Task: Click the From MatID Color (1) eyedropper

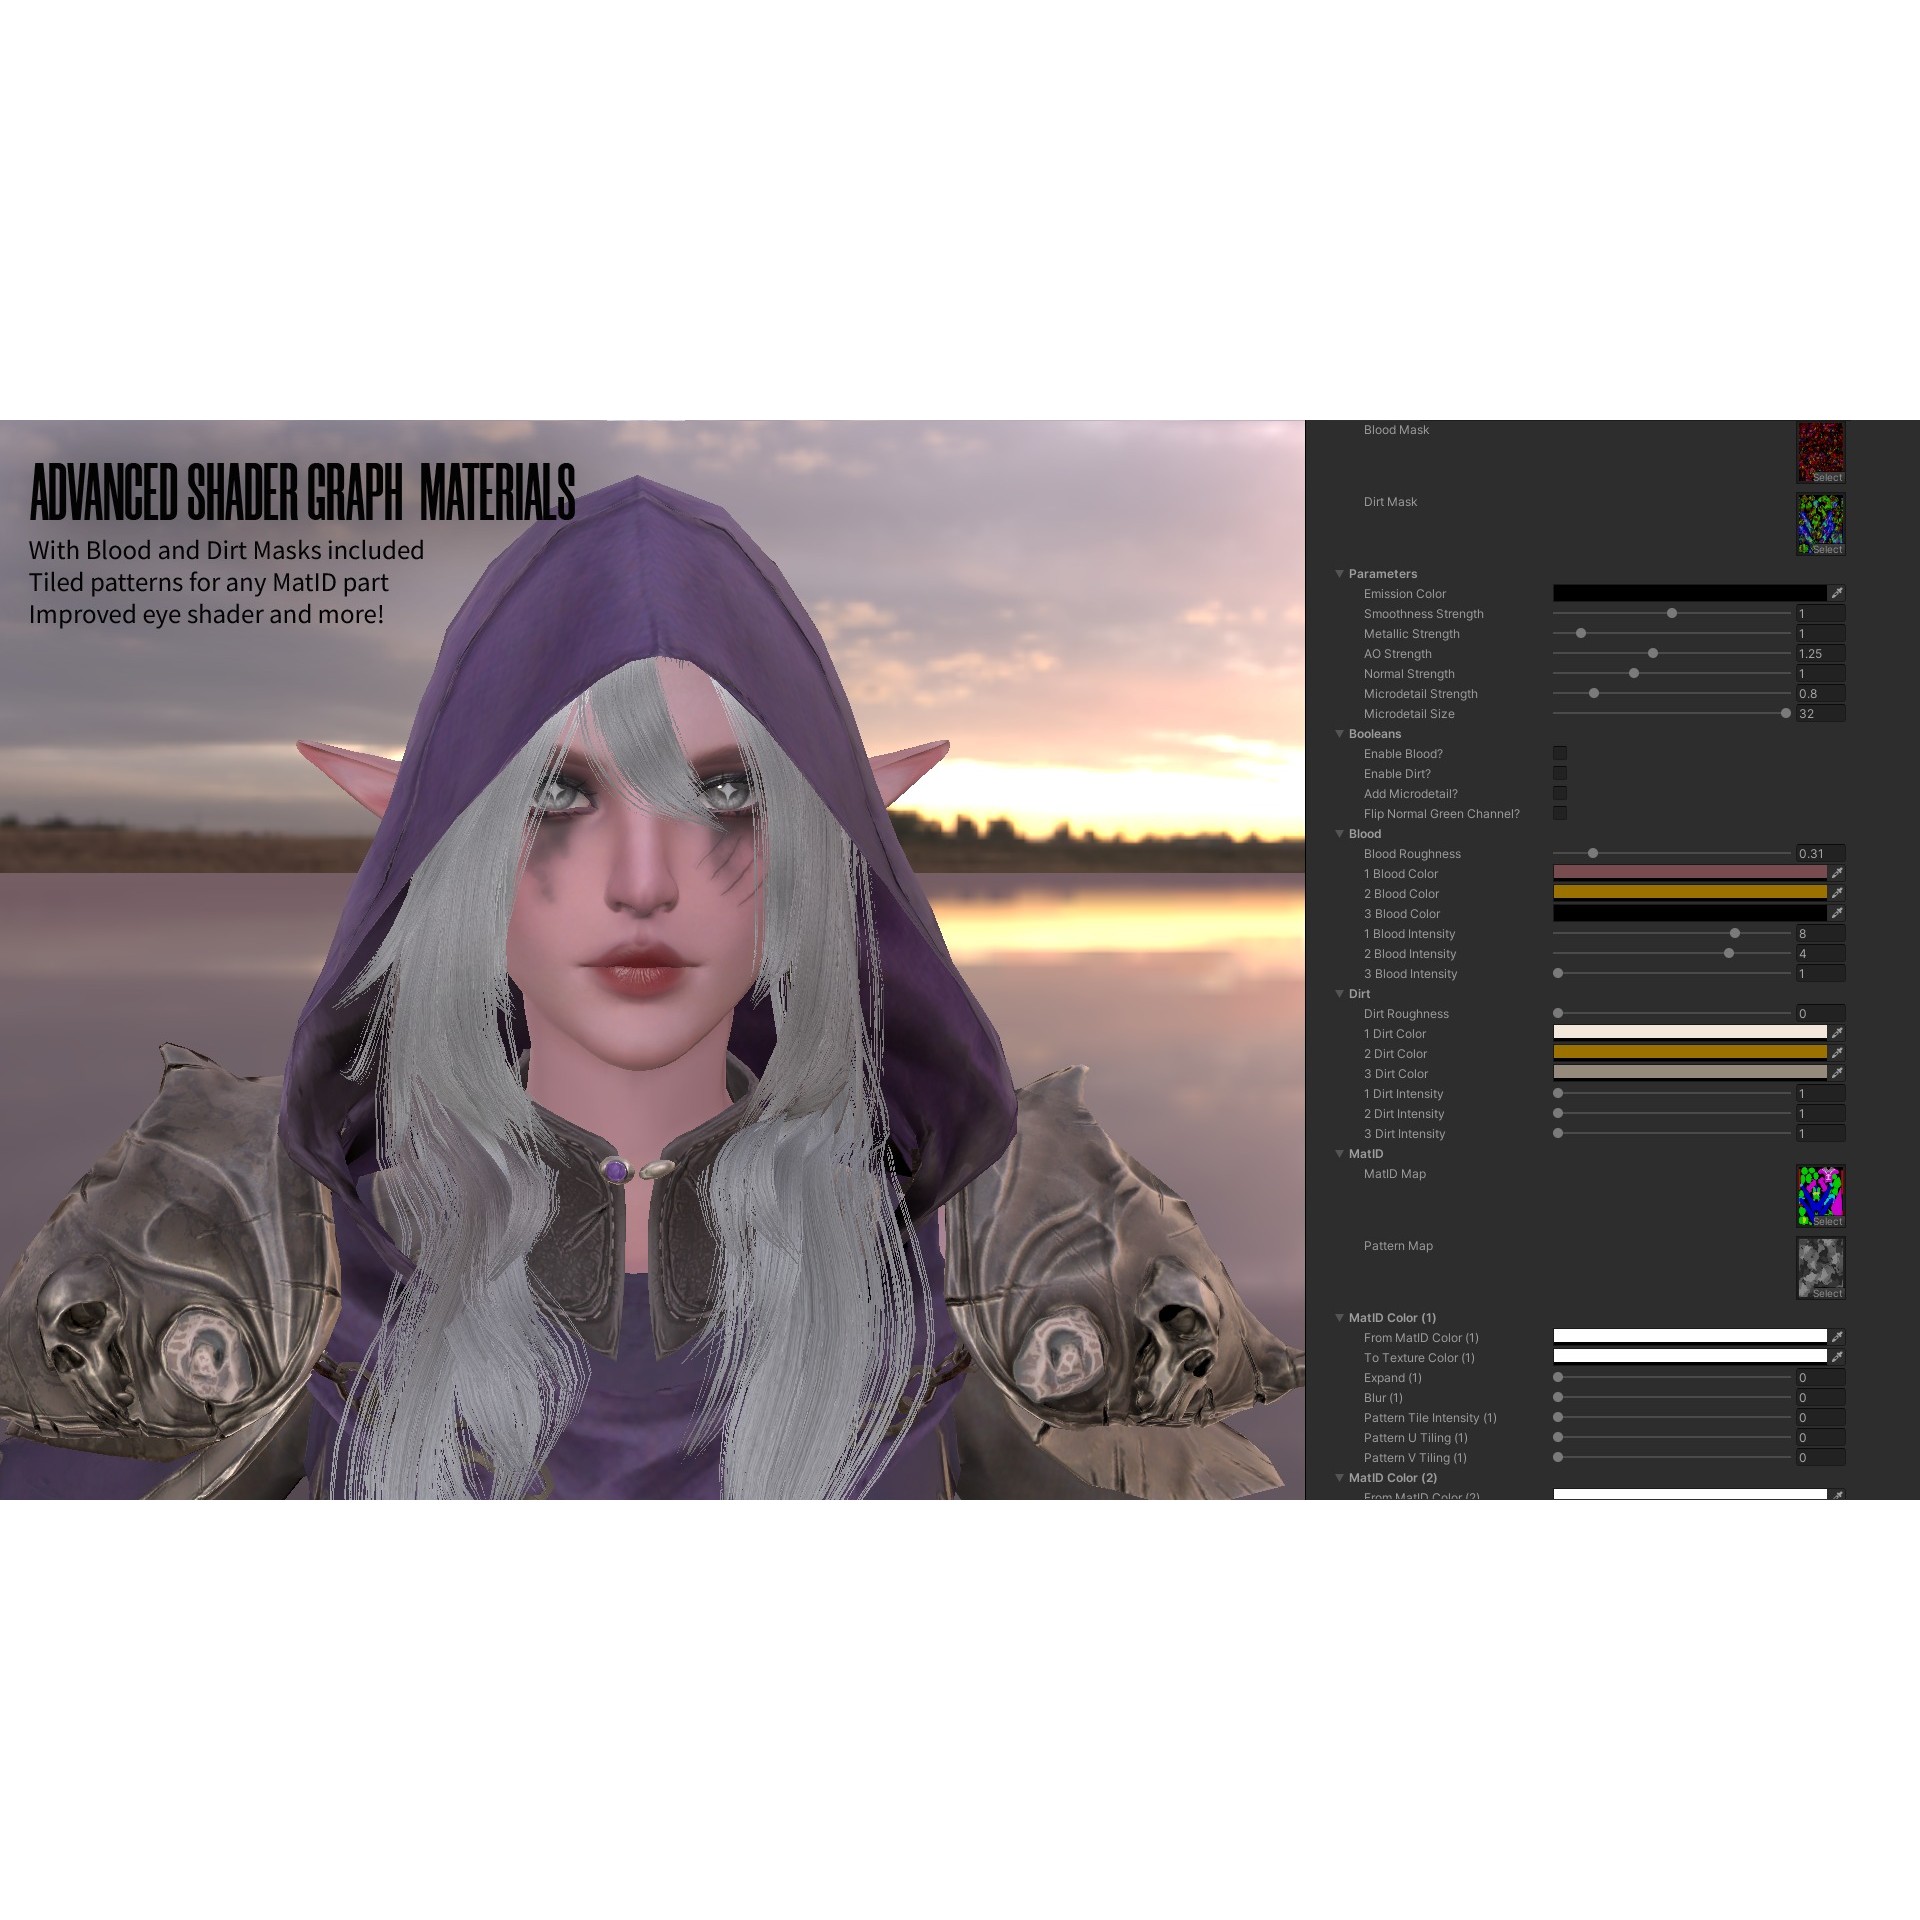Action: point(1838,1336)
